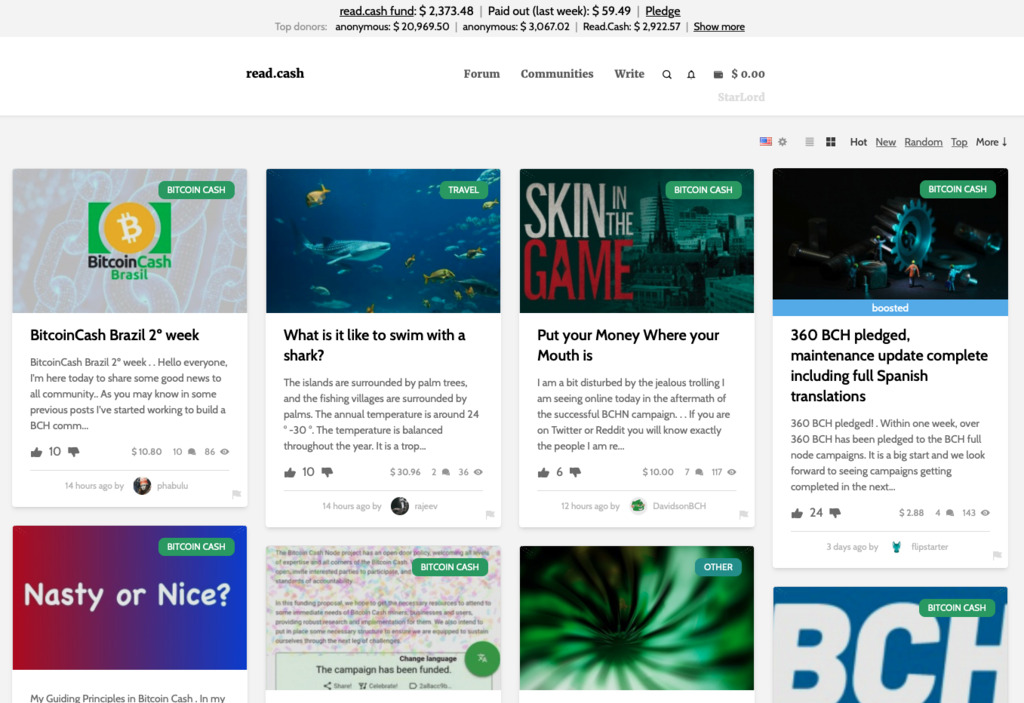The image size is (1024, 703).
Task: Click the read.cash fund link
Action: [x=377, y=11]
